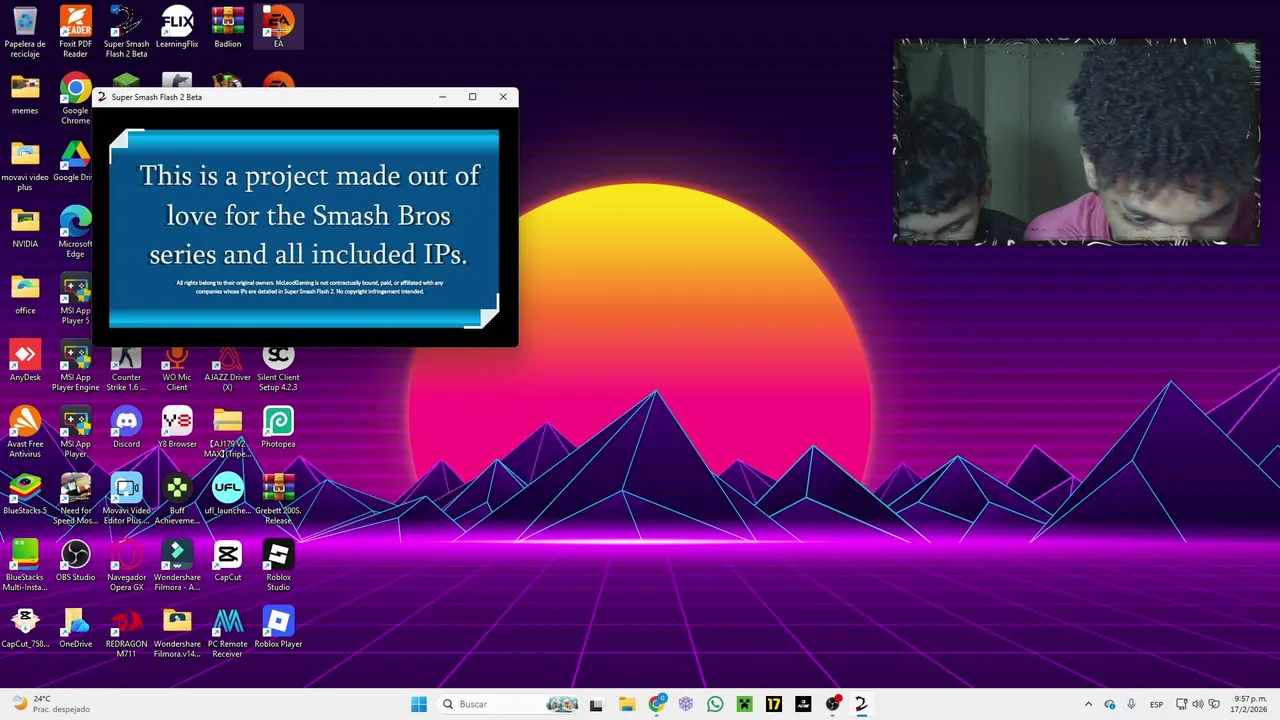Open the Windows Start menu
The width and height of the screenshot is (1280, 720).
tap(419, 704)
